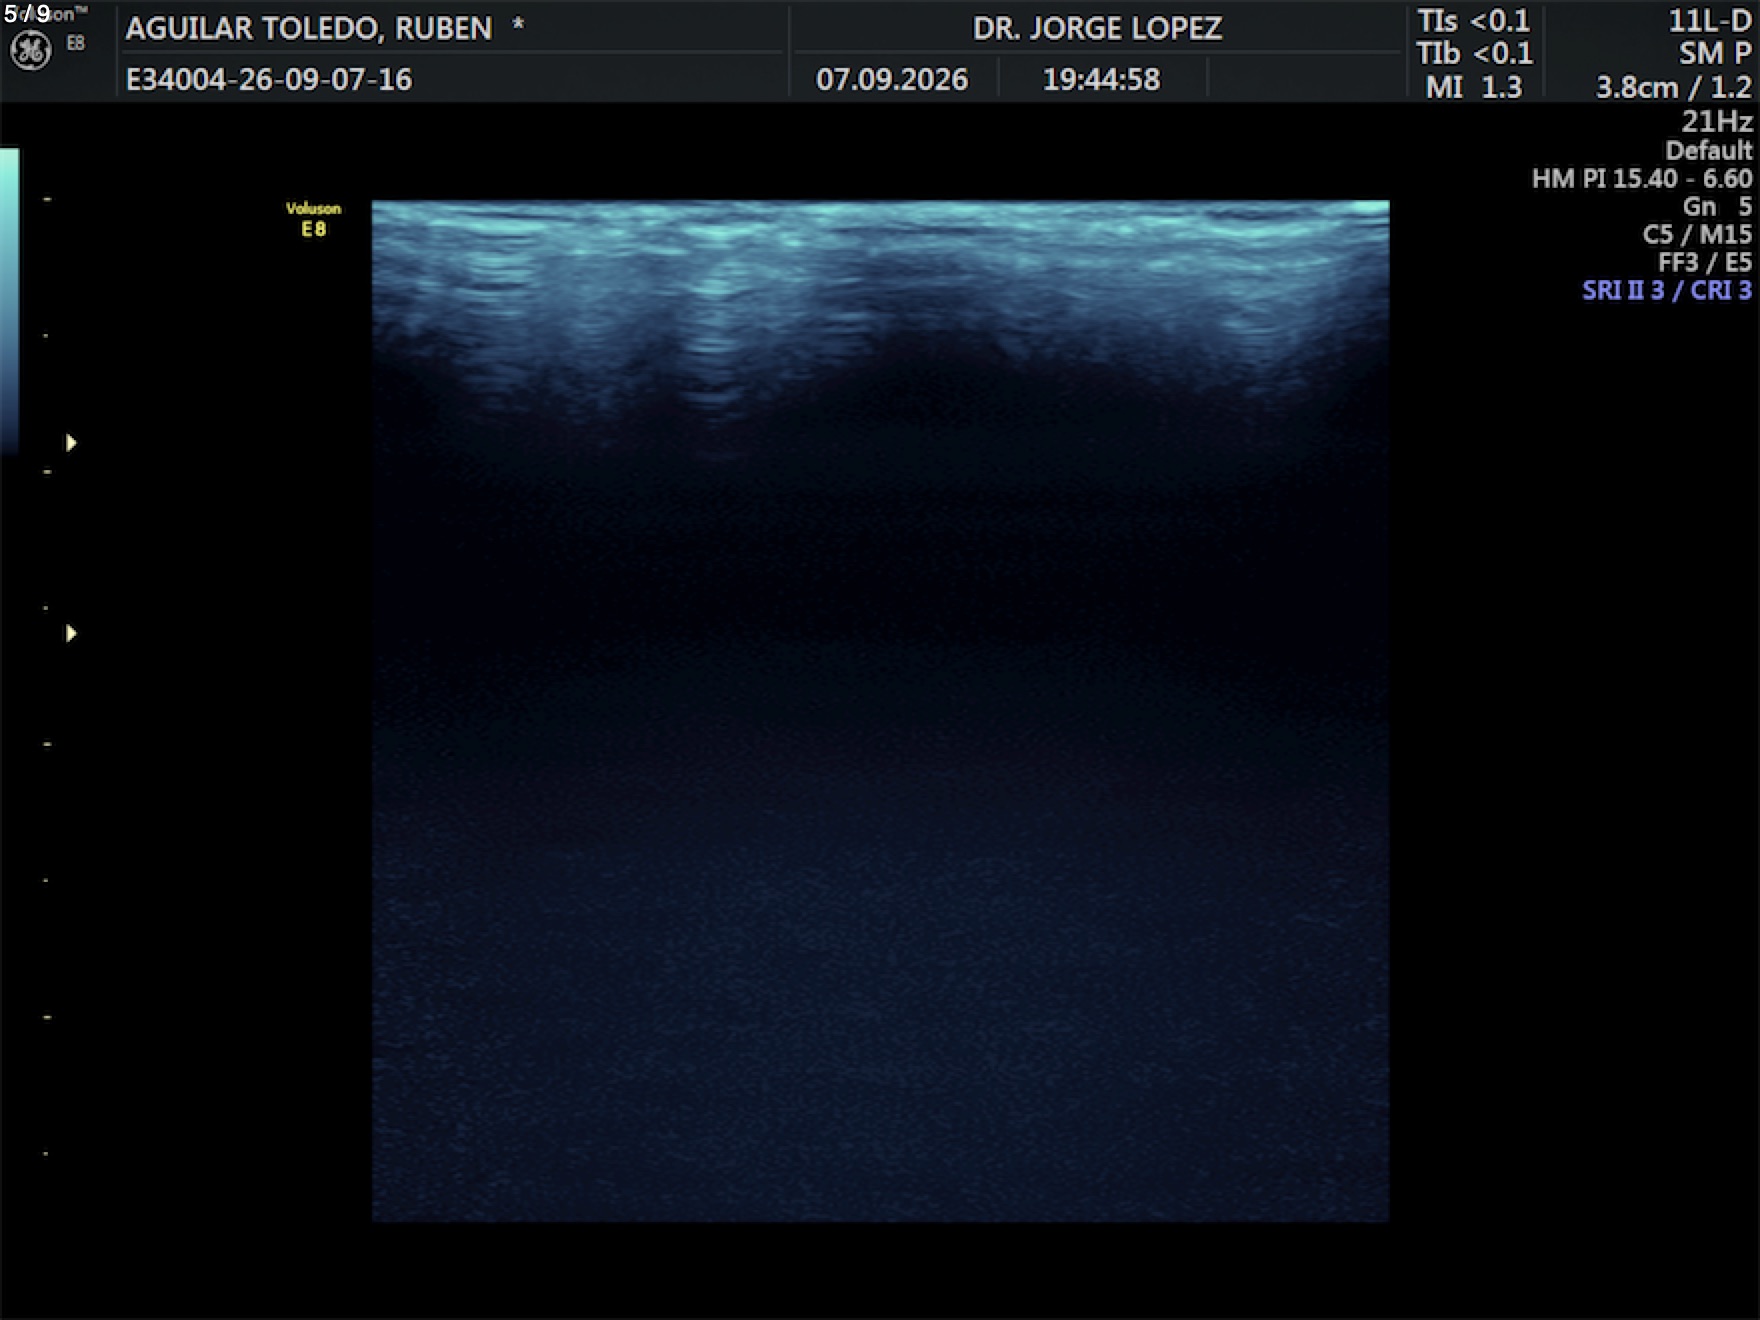1760x1320 pixels.
Task: Click the GE logo icon
Action: pos(30,50)
